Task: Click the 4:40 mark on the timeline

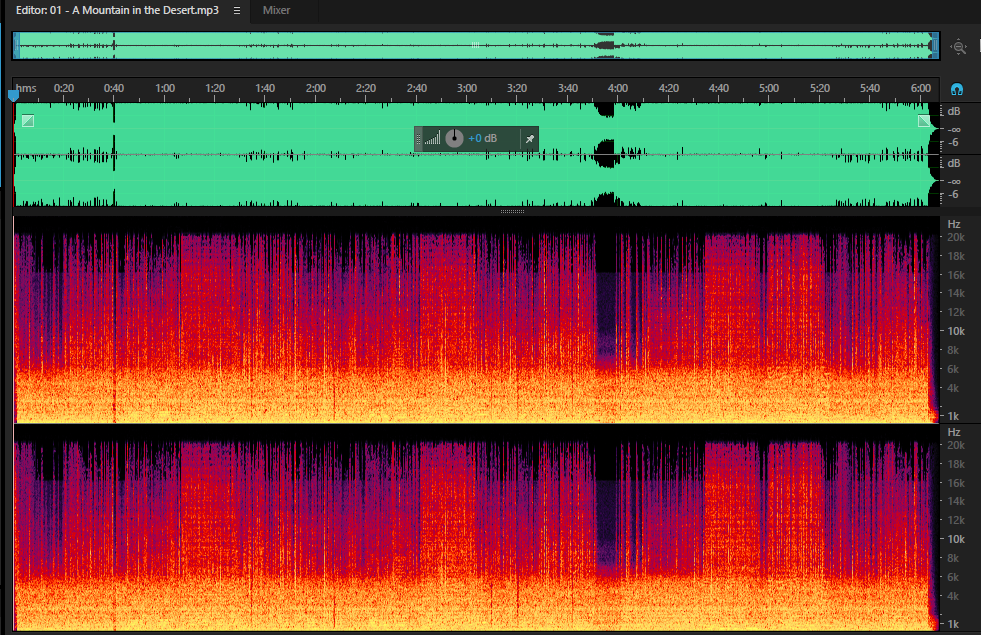Action: [x=718, y=88]
